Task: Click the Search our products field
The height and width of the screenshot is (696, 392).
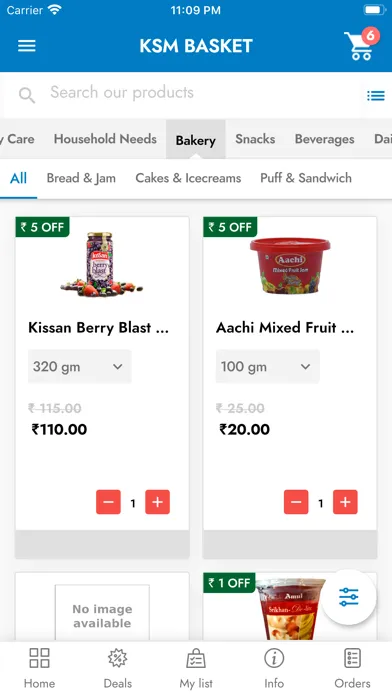Action: tap(182, 93)
